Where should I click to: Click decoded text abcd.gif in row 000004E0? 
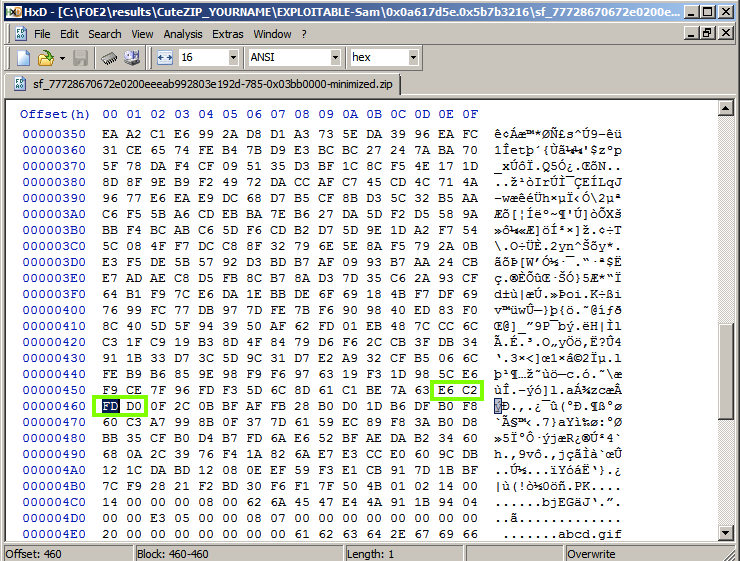click(x=590, y=534)
